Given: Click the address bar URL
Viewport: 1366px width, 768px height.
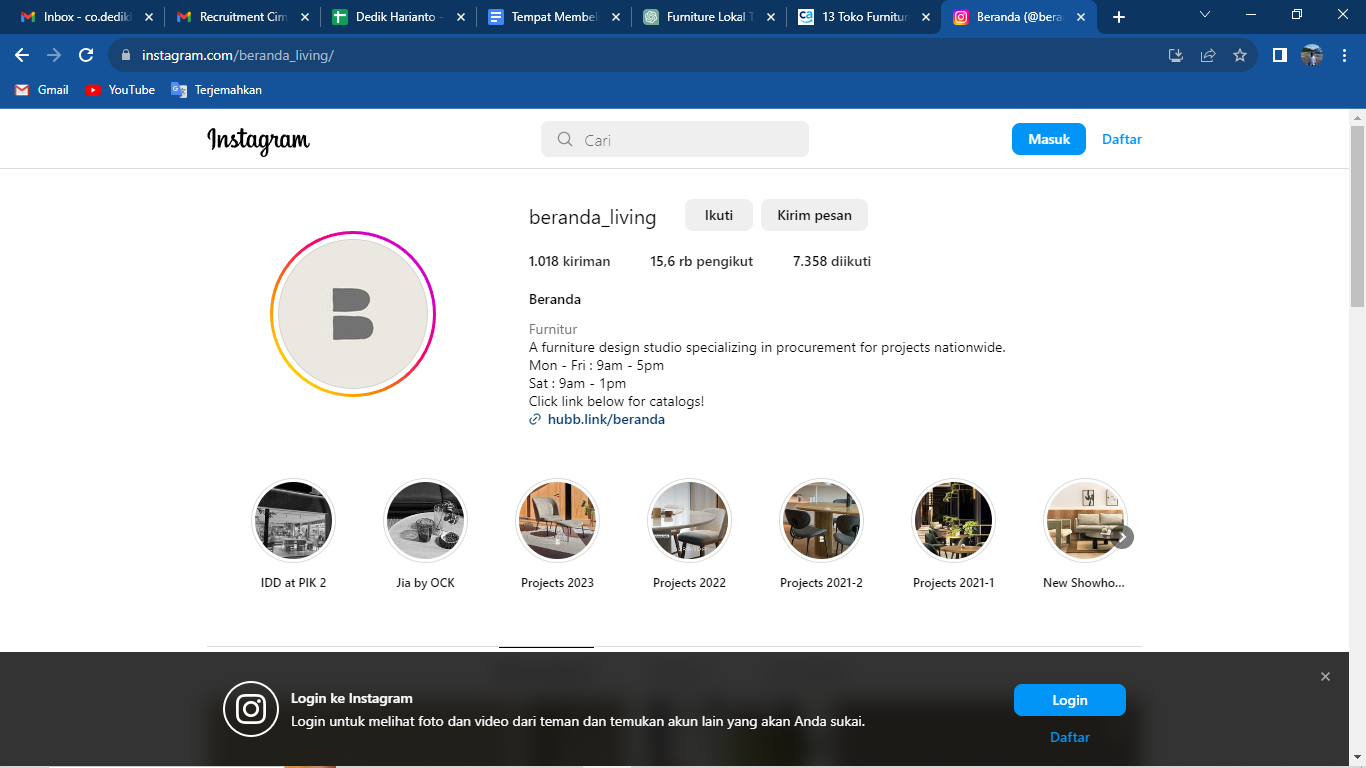Looking at the screenshot, I should [238, 55].
